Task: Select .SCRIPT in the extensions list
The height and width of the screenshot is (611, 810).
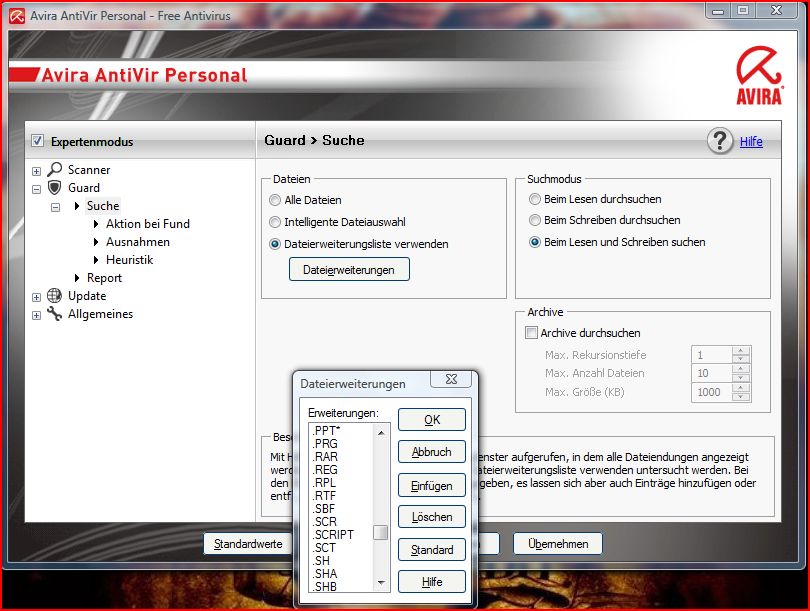Action: (333, 535)
